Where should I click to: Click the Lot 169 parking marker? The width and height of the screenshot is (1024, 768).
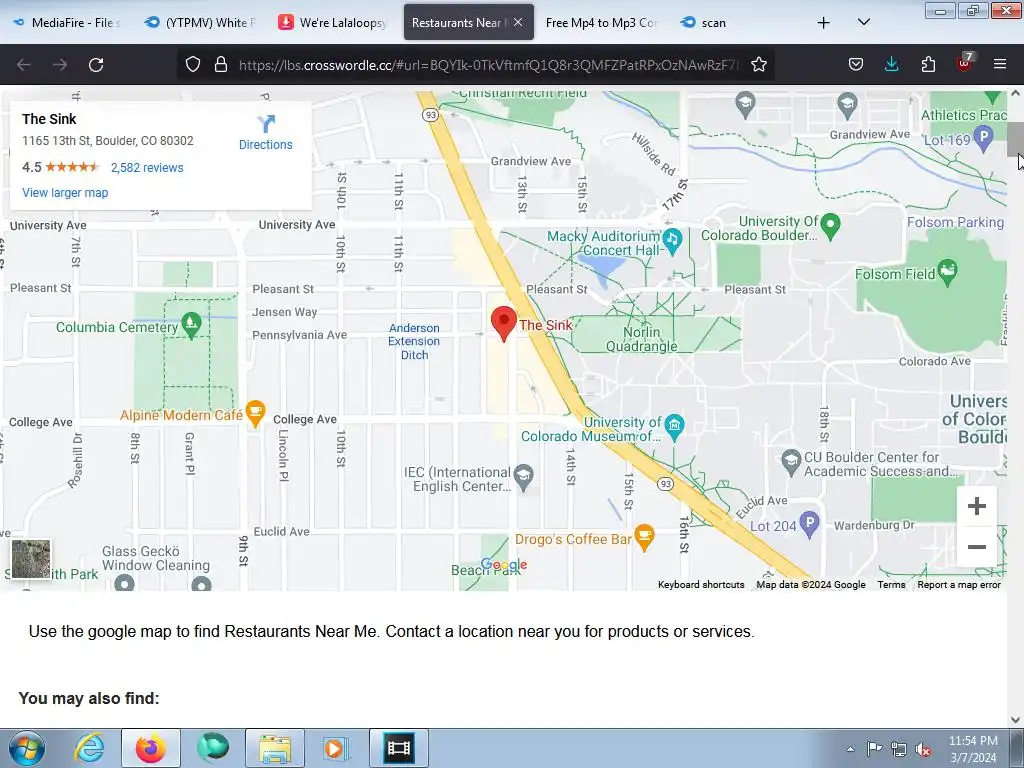(x=983, y=138)
